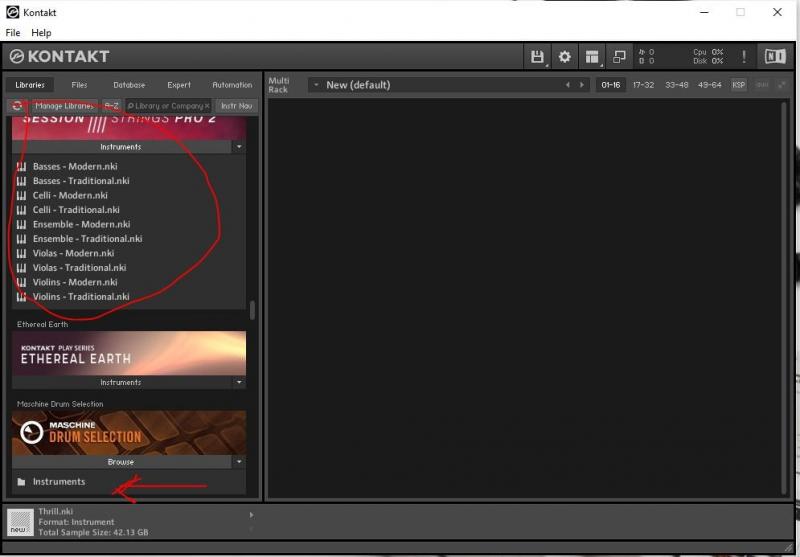The image size is (800, 557).
Task: Click the folder icon next to Instruments
Action: [21, 482]
